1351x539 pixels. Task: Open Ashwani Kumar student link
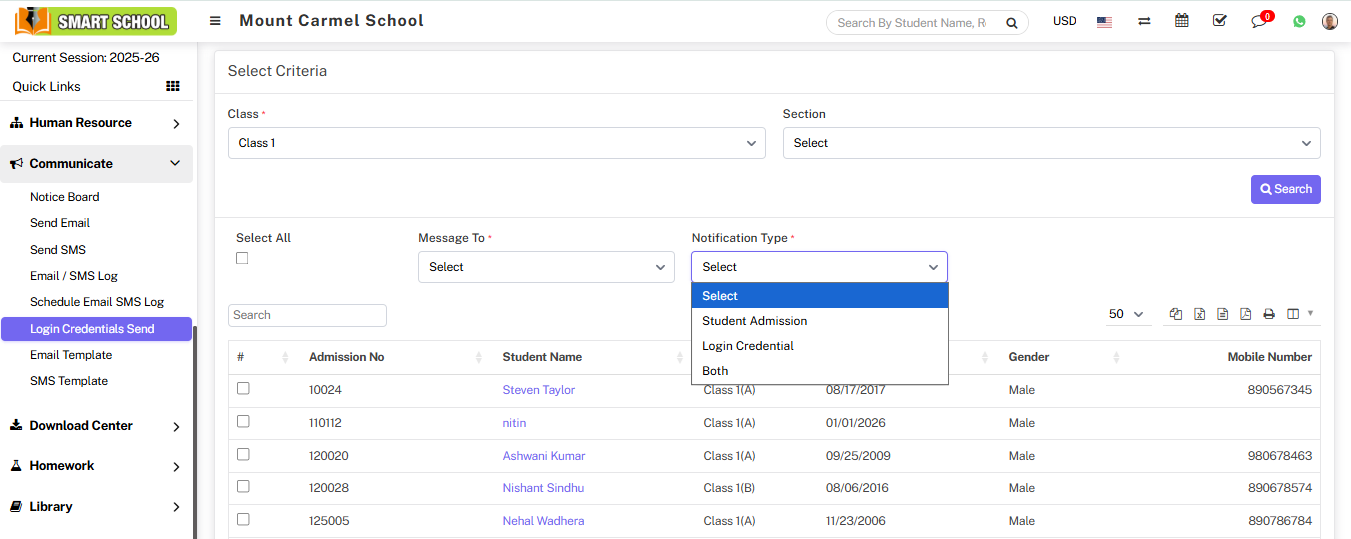pos(544,456)
